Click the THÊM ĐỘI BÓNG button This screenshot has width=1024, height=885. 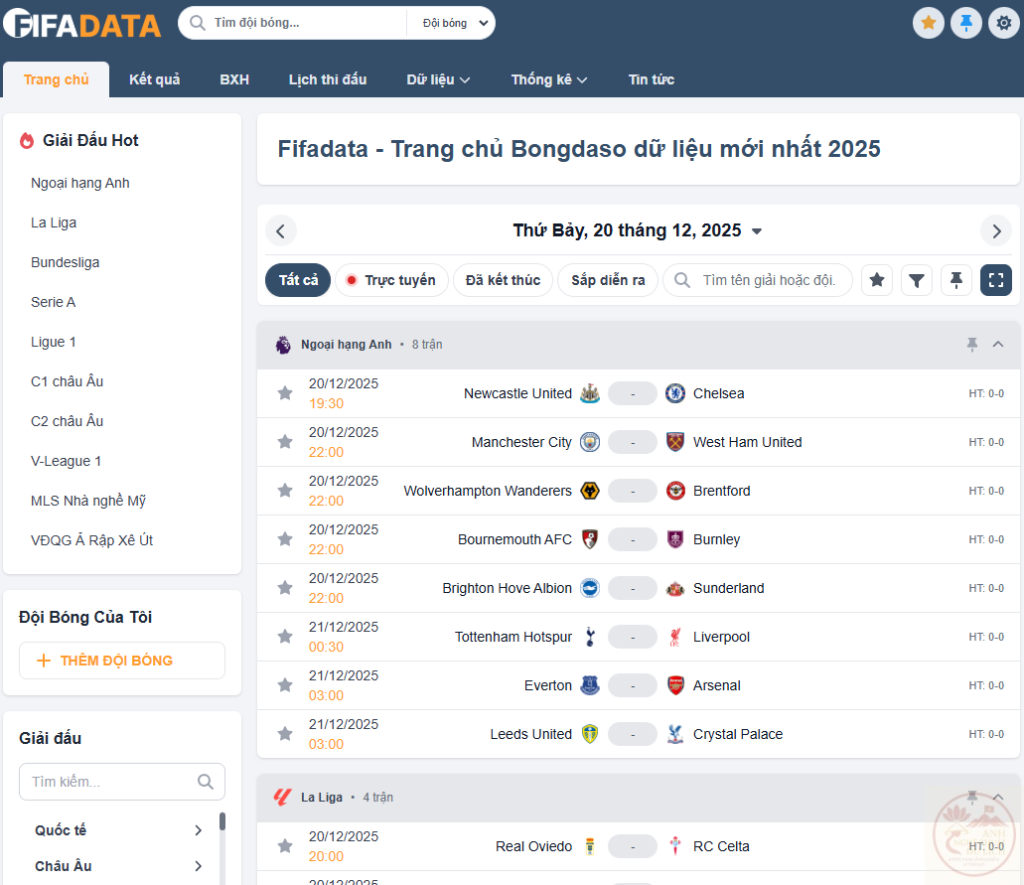122,660
